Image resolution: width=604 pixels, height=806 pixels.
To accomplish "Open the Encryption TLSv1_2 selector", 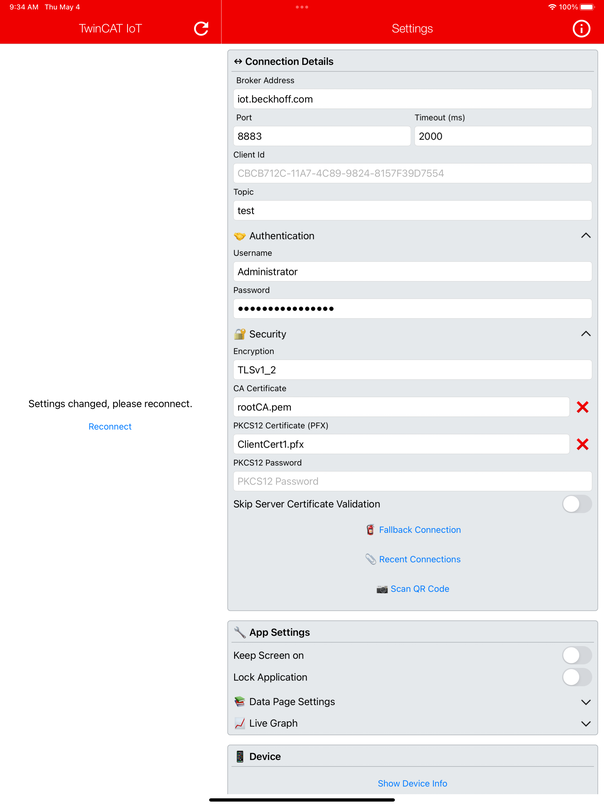I will click(412, 370).
